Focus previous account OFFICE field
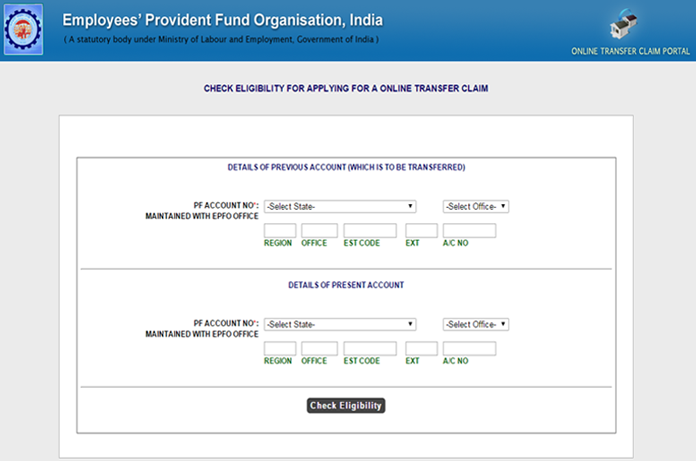Viewport: 696px width, 461px height. pyautogui.click(x=319, y=231)
